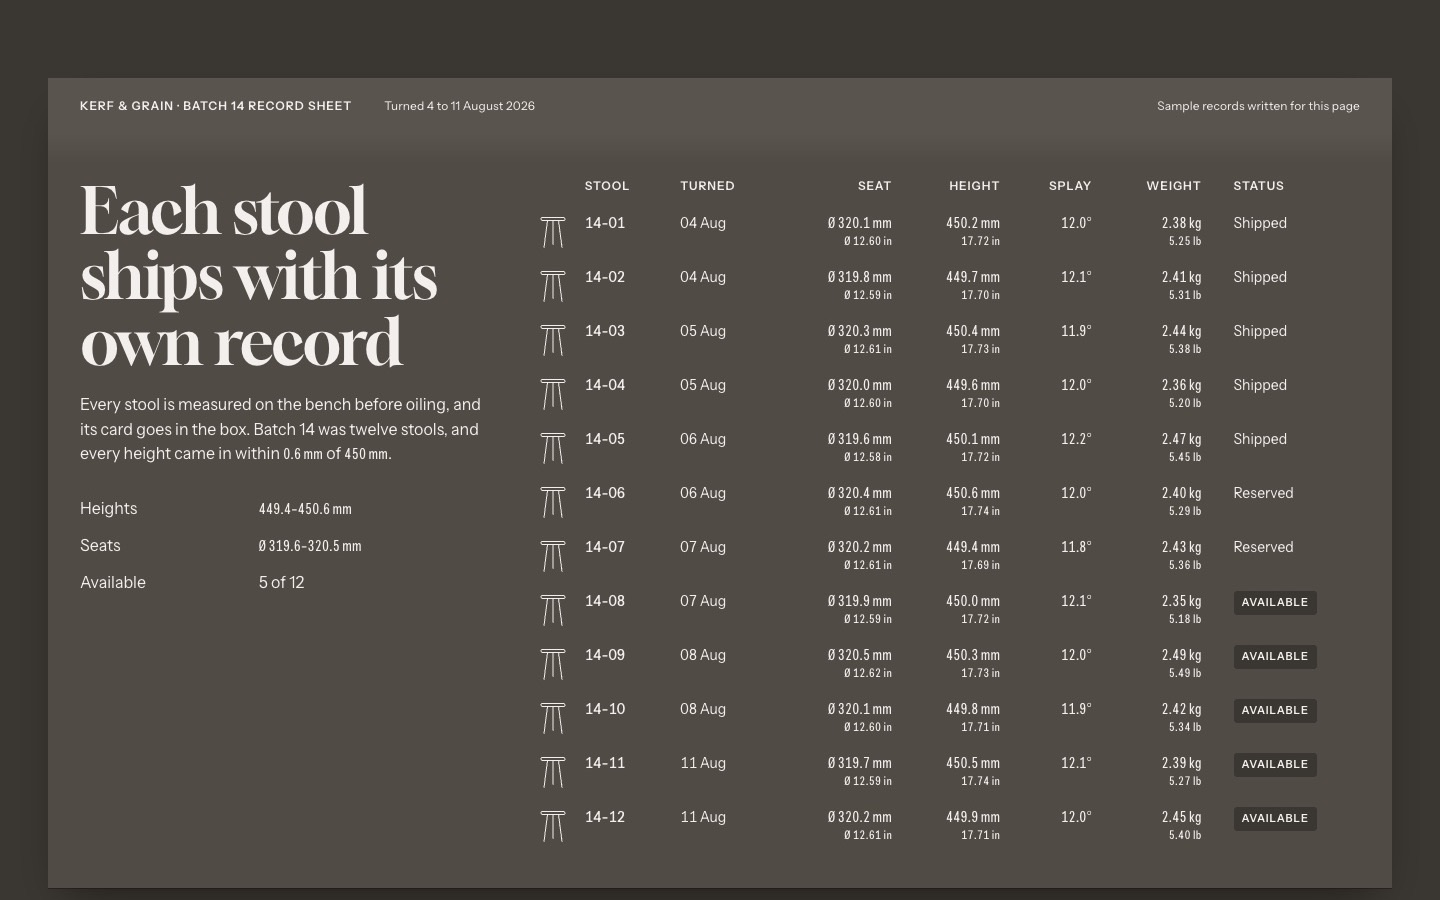Select the splay value 12.2° for 14-05
The image size is (1440, 900).
coord(1077,439)
